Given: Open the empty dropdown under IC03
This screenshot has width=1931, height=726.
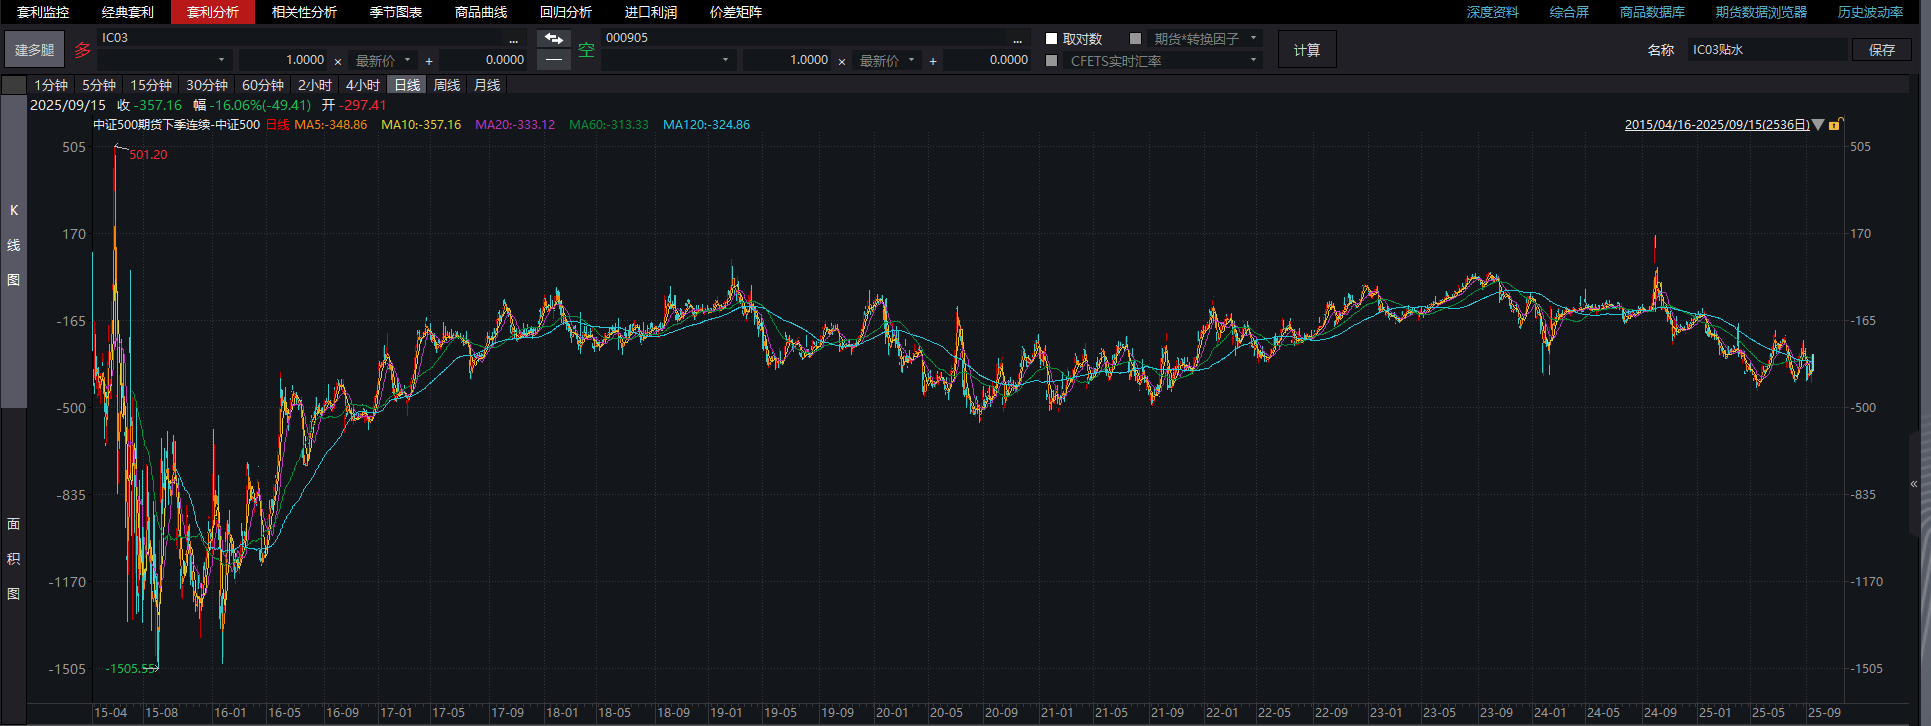Looking at the screenshot, I should click(165, 60).
